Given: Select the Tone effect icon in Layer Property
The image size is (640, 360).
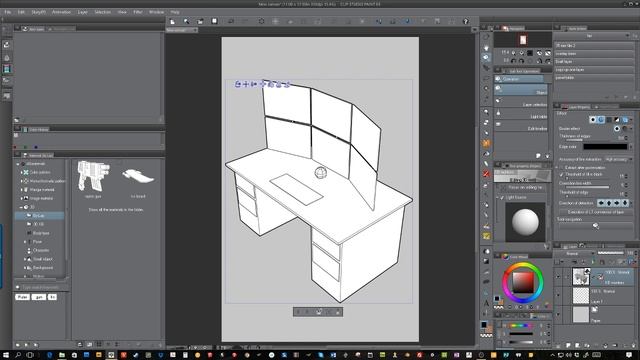Looking at the screenshot, I should point(609,120).
